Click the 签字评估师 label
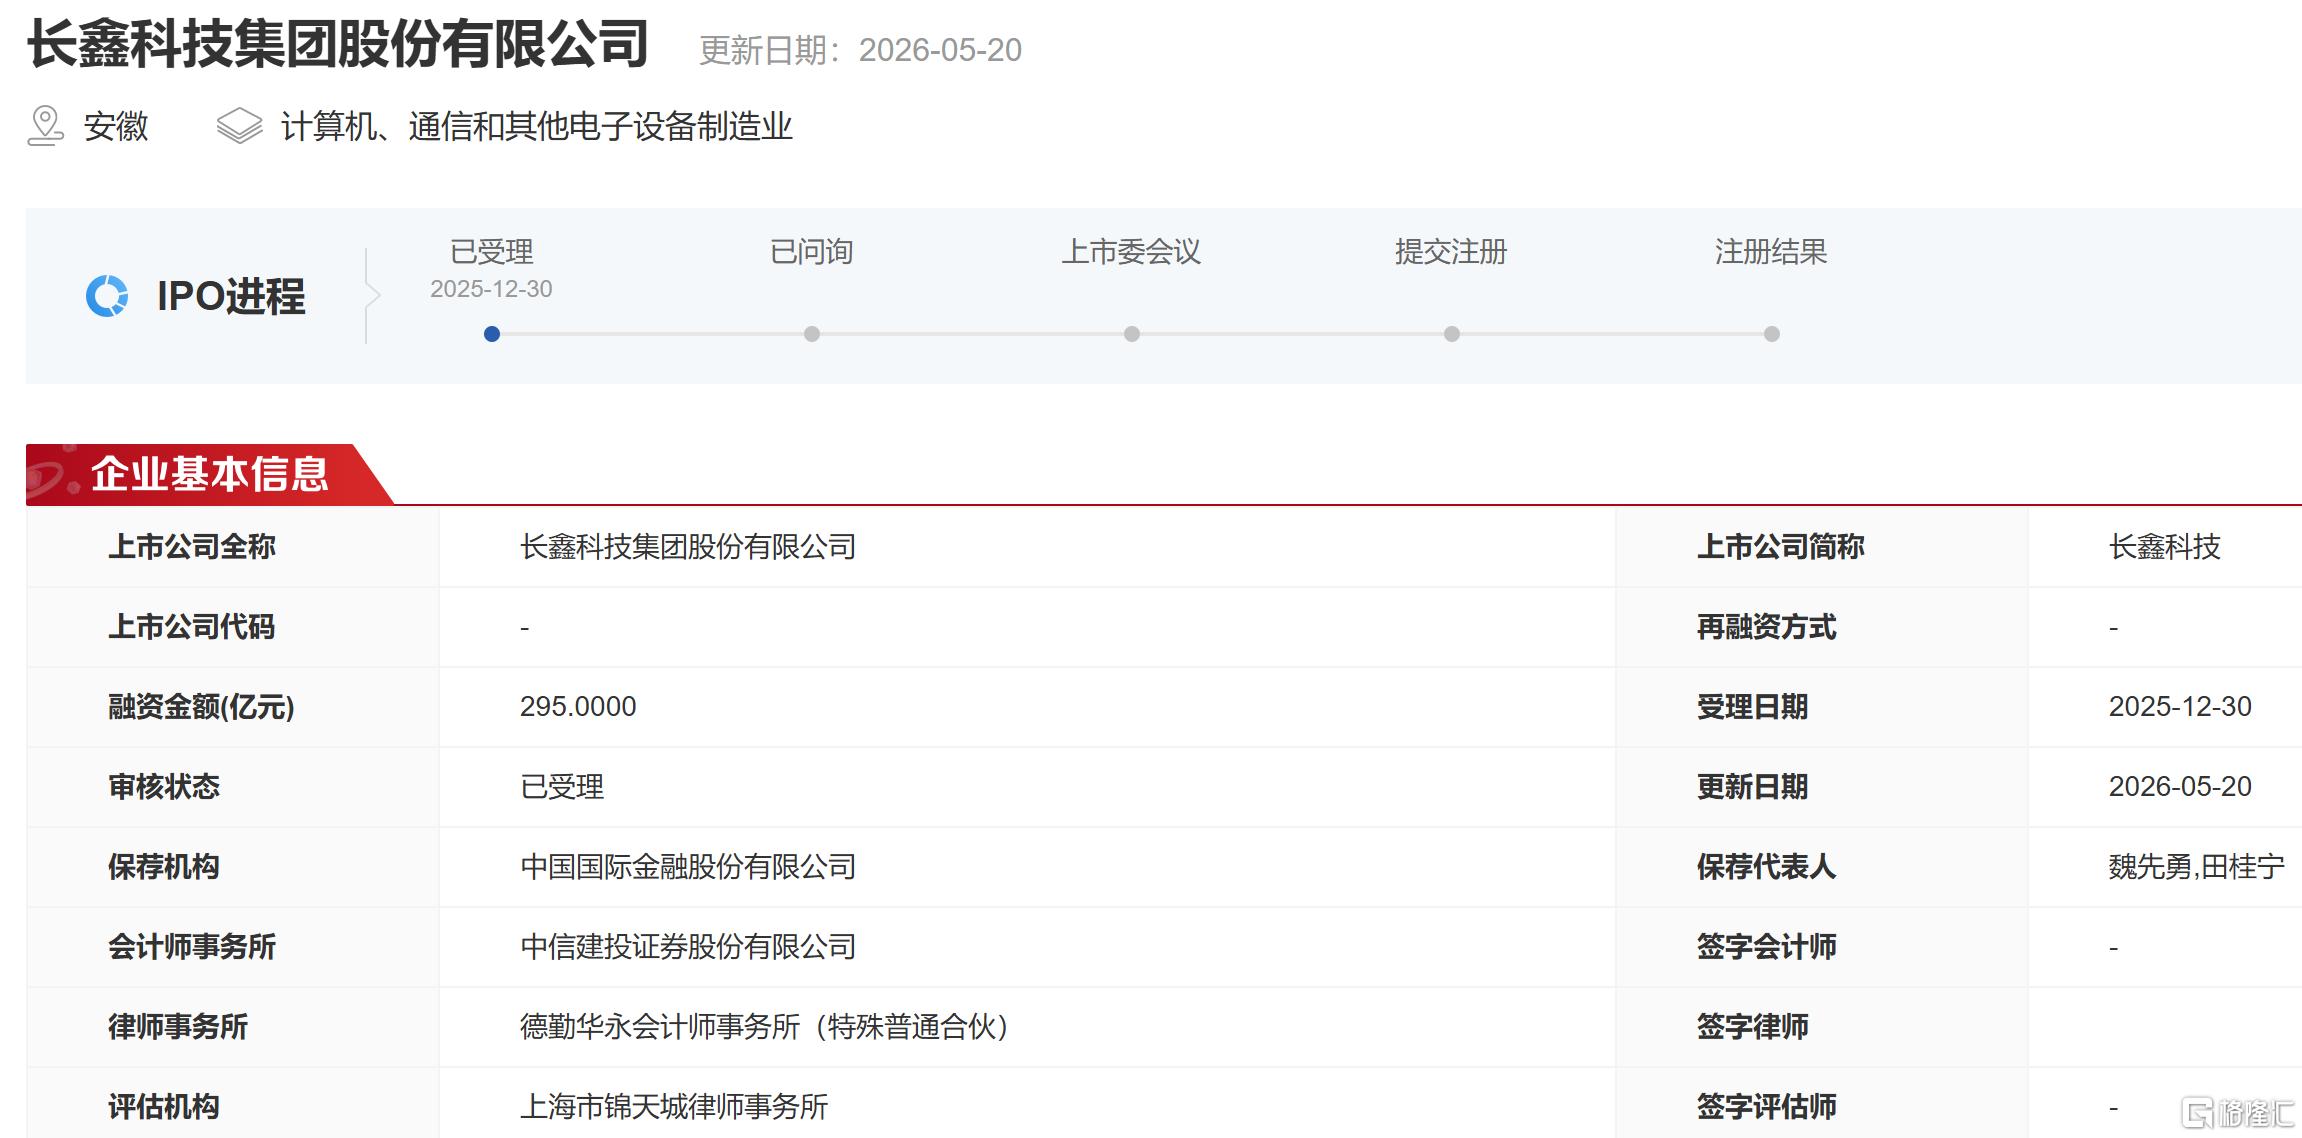The width and height of the screenshot is (2302, 1138). 1767,1107
